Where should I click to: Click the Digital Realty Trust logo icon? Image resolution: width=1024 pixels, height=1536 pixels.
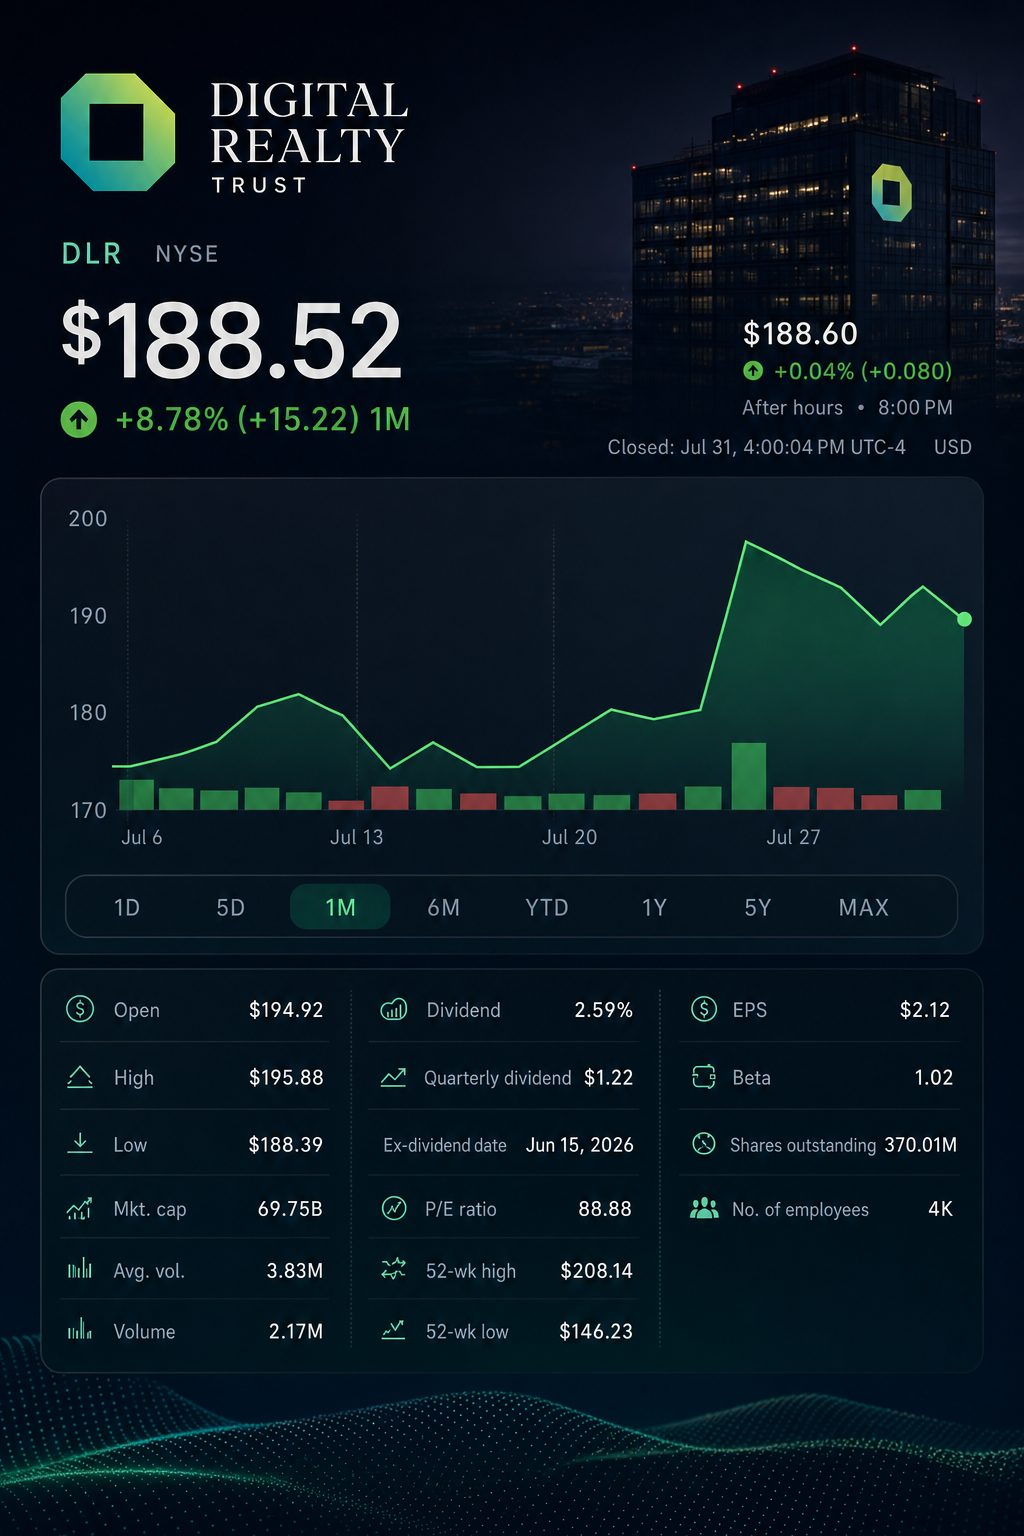[118, 132]
